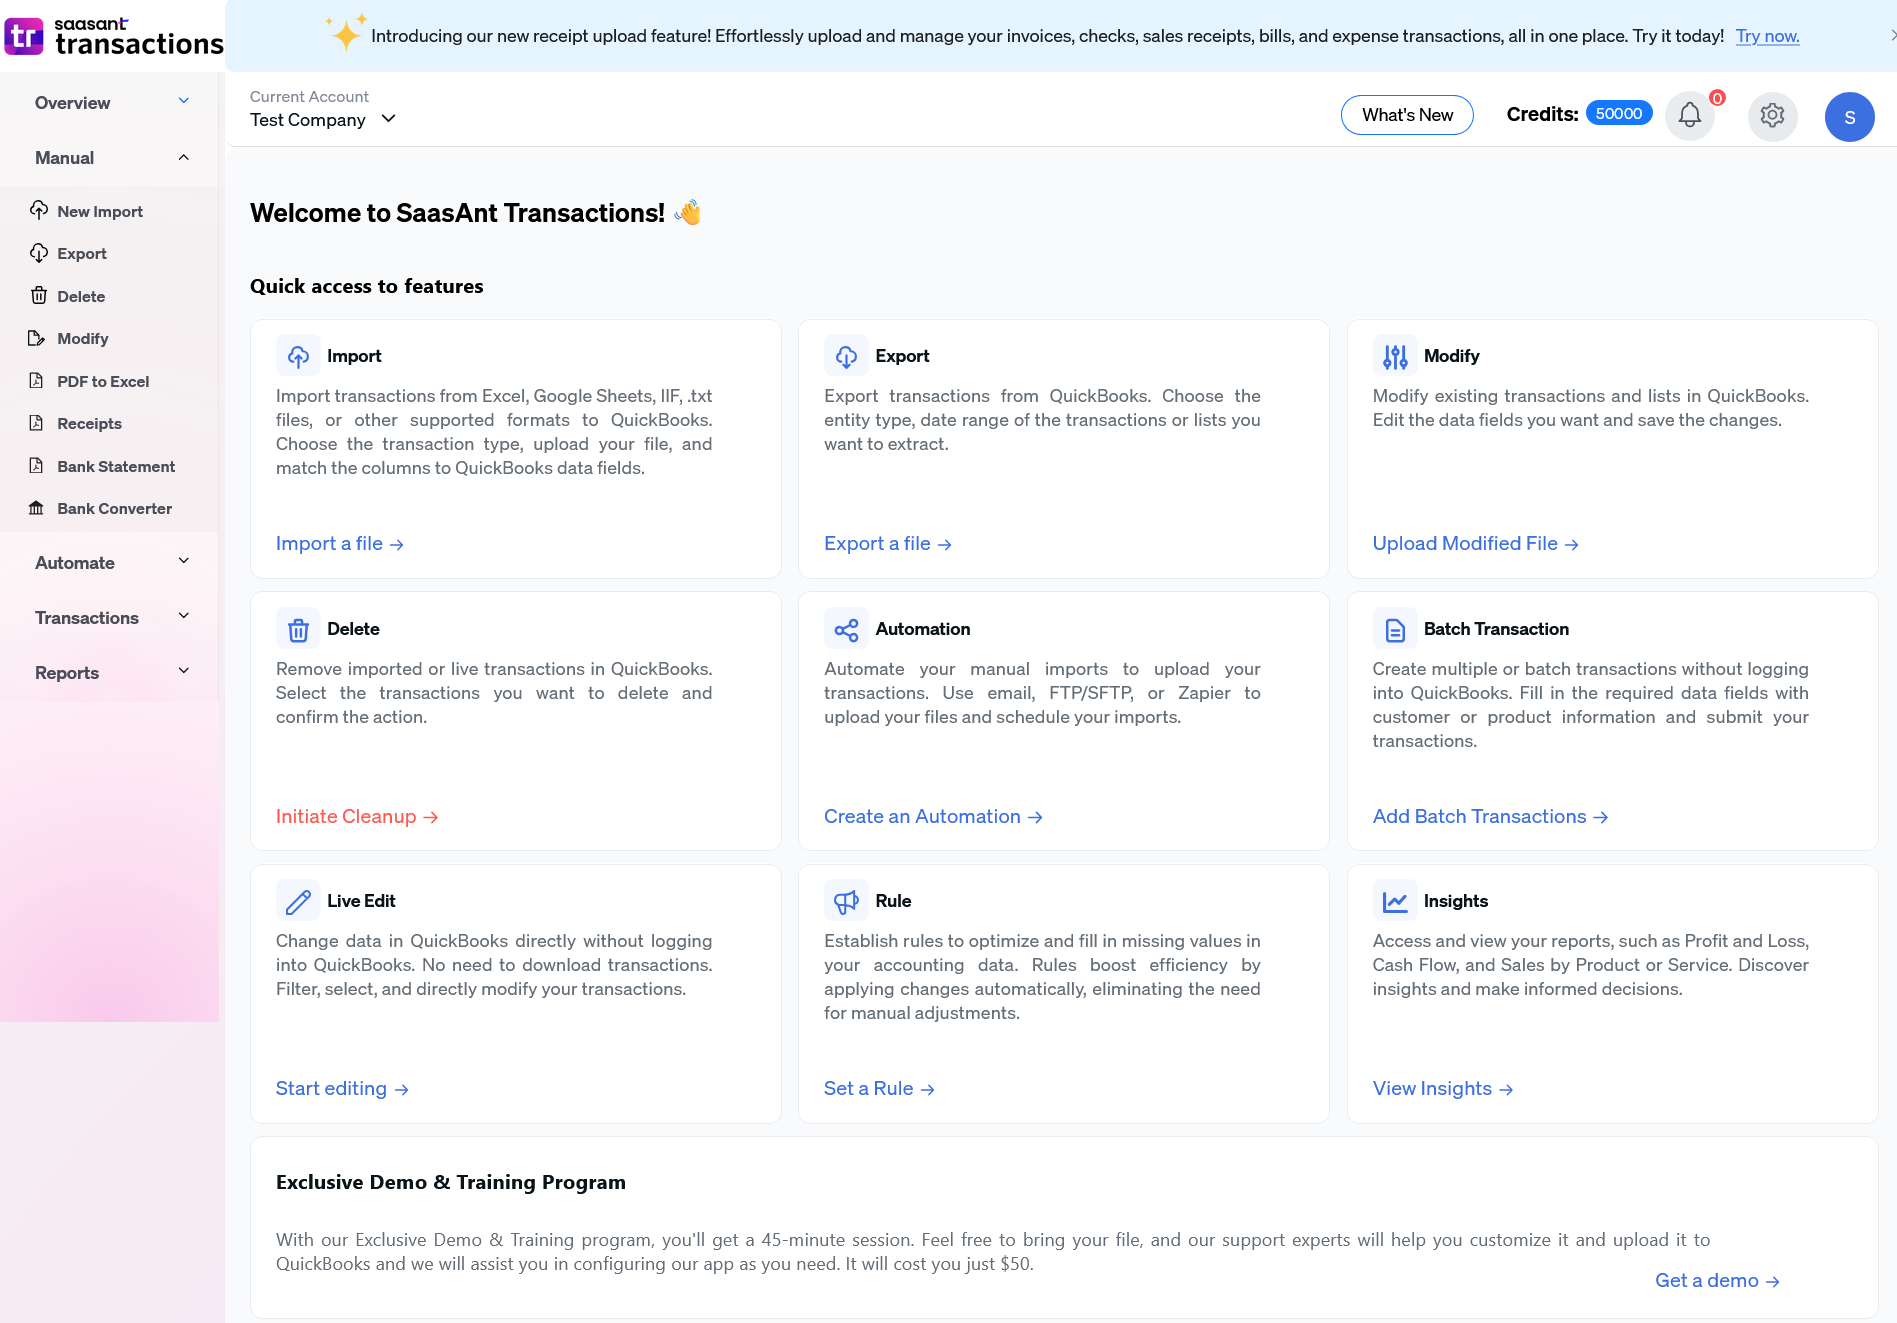Open Bank Statement in the sidebar
Viewport: 1897px width, 1323px height.
pos(116,466)
